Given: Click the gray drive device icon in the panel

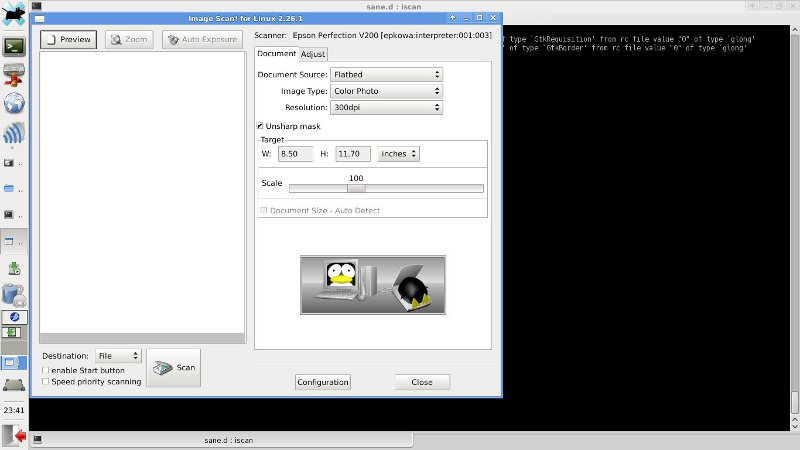Looking at the screenshot, I should [x=14, y=385].
